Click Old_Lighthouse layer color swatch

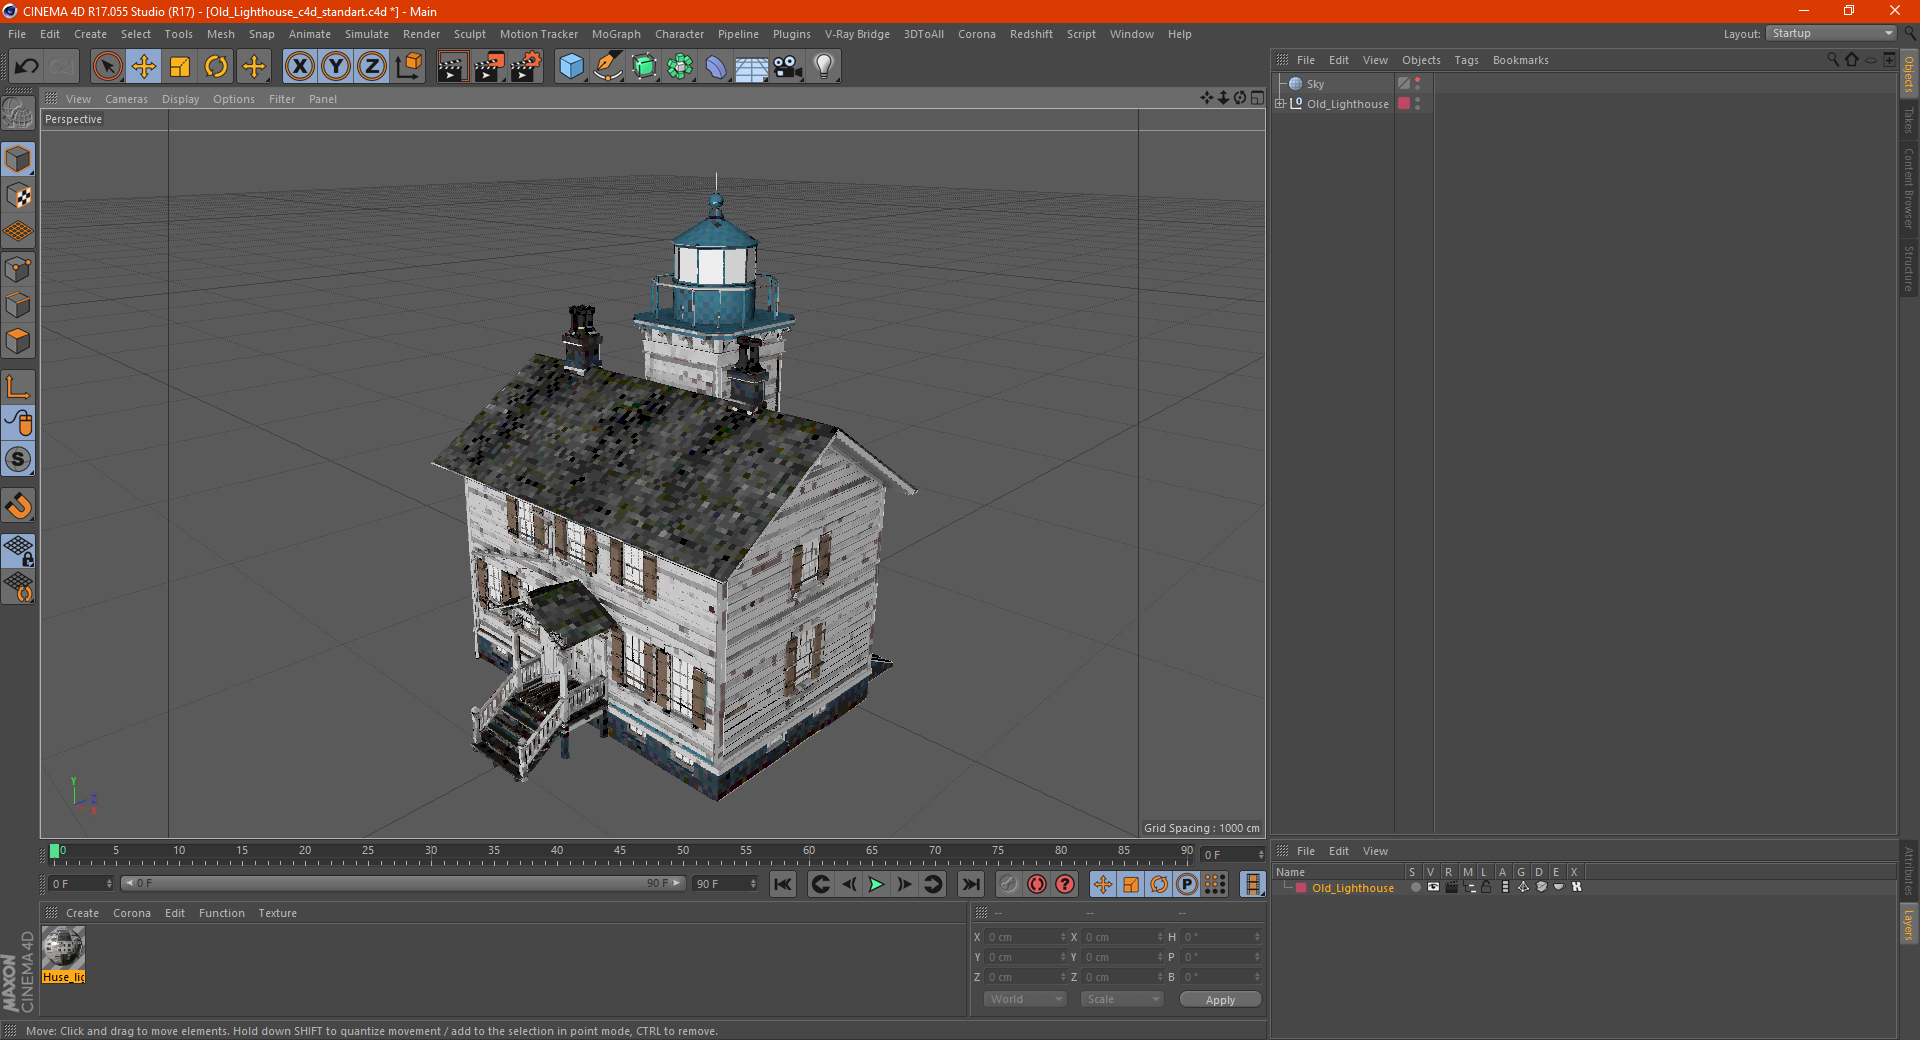point(1404,103)
